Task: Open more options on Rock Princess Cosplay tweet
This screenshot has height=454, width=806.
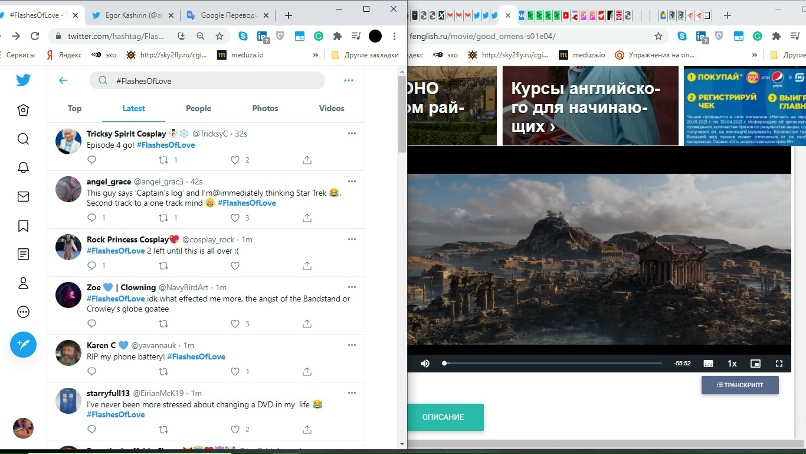Action: pos(351,239)
